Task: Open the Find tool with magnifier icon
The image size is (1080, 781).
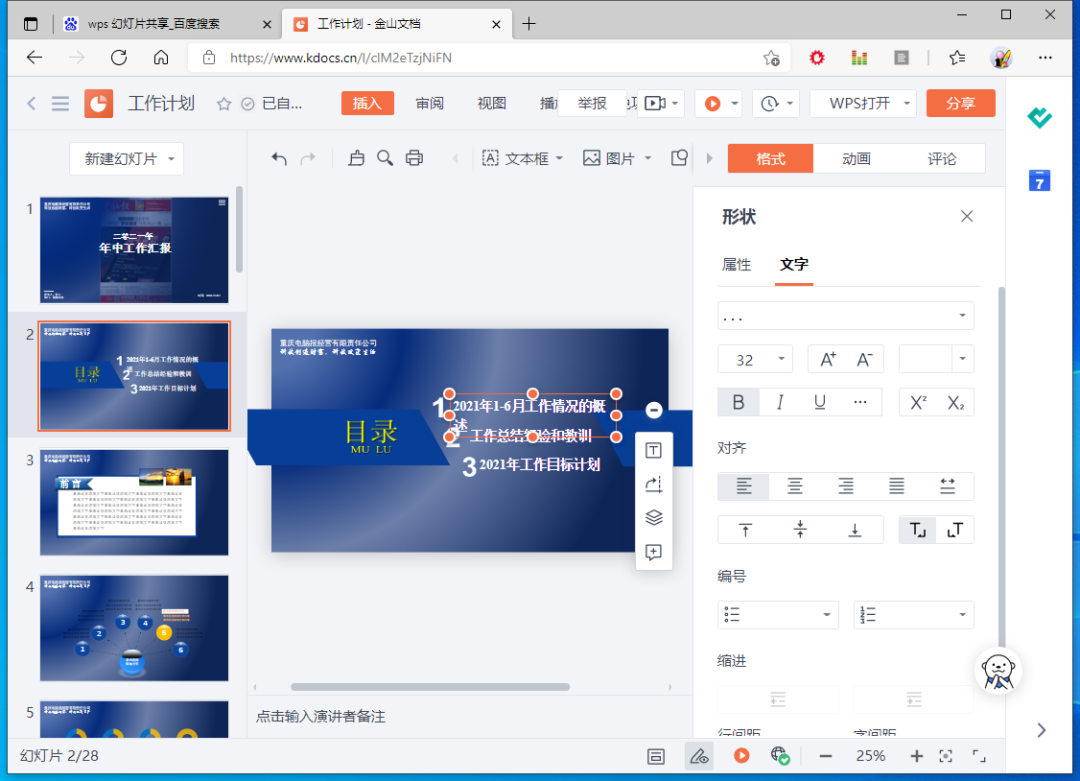Action: (x=386, y=157)
